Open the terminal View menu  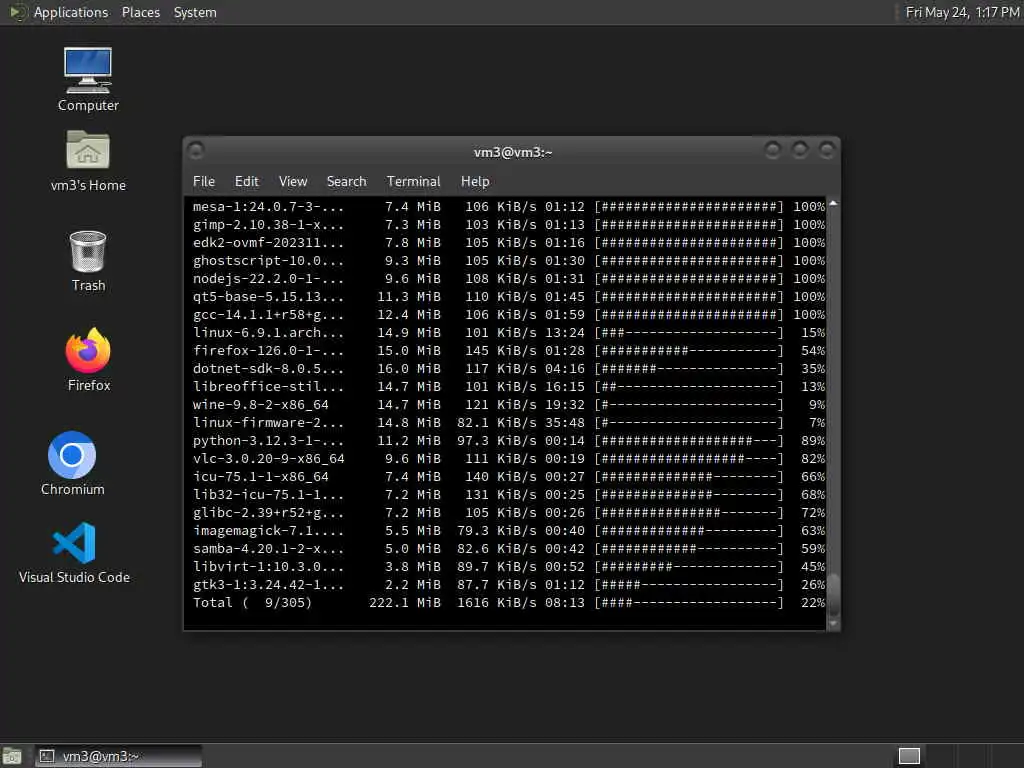pyautogui.click(x=293, y=181)
